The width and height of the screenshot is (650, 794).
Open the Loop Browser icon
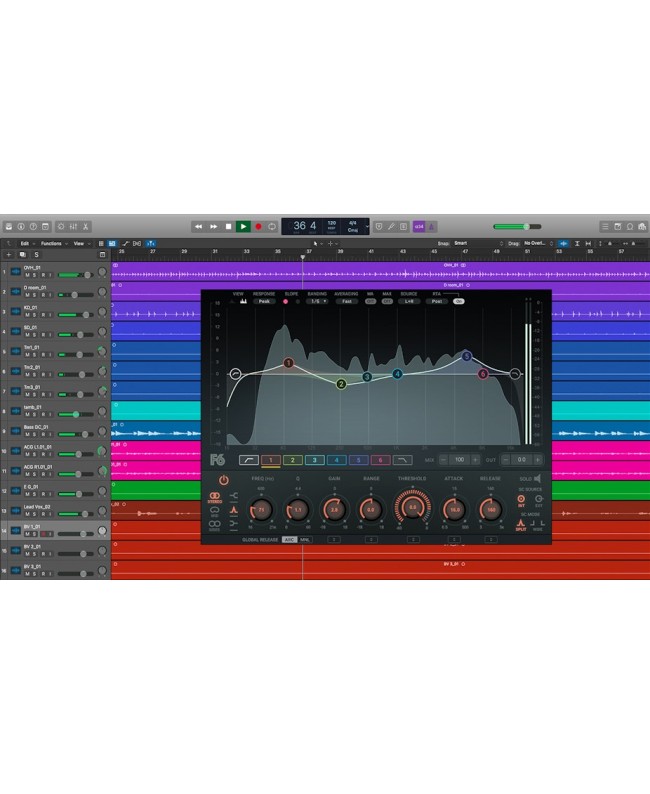(x=630, y=226)
